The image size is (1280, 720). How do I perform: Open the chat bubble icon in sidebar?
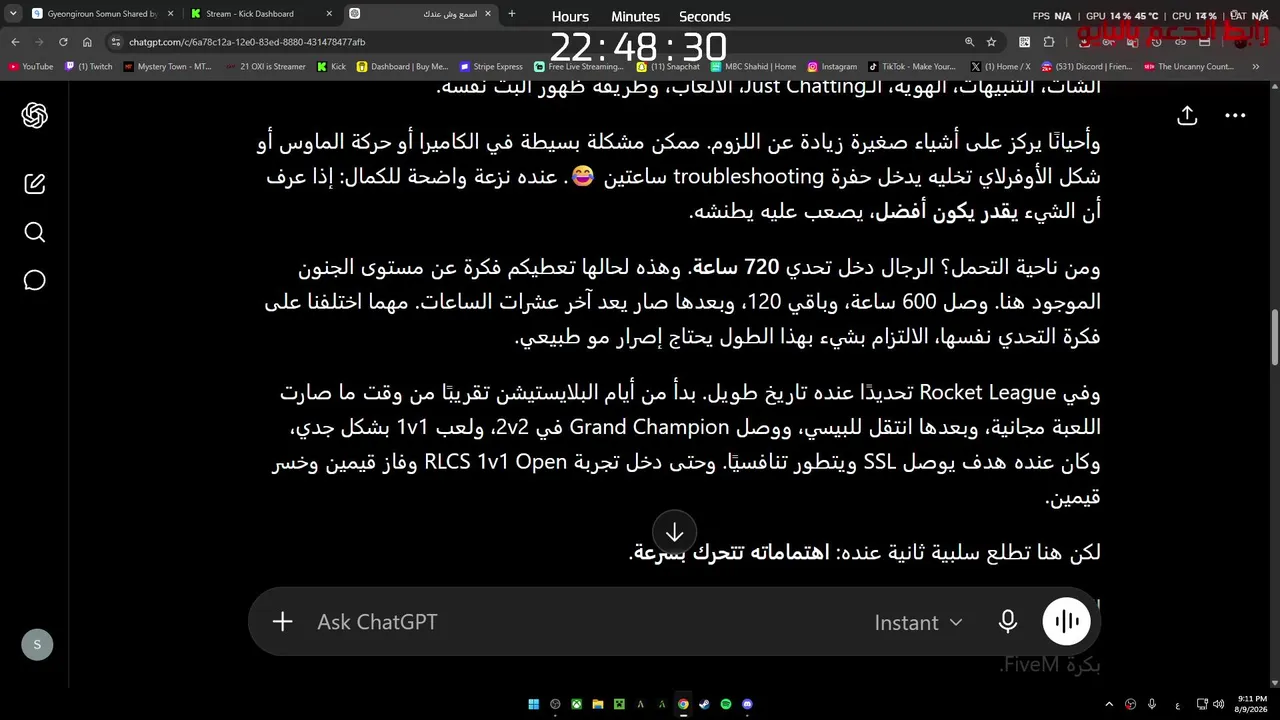click(35, 281)
